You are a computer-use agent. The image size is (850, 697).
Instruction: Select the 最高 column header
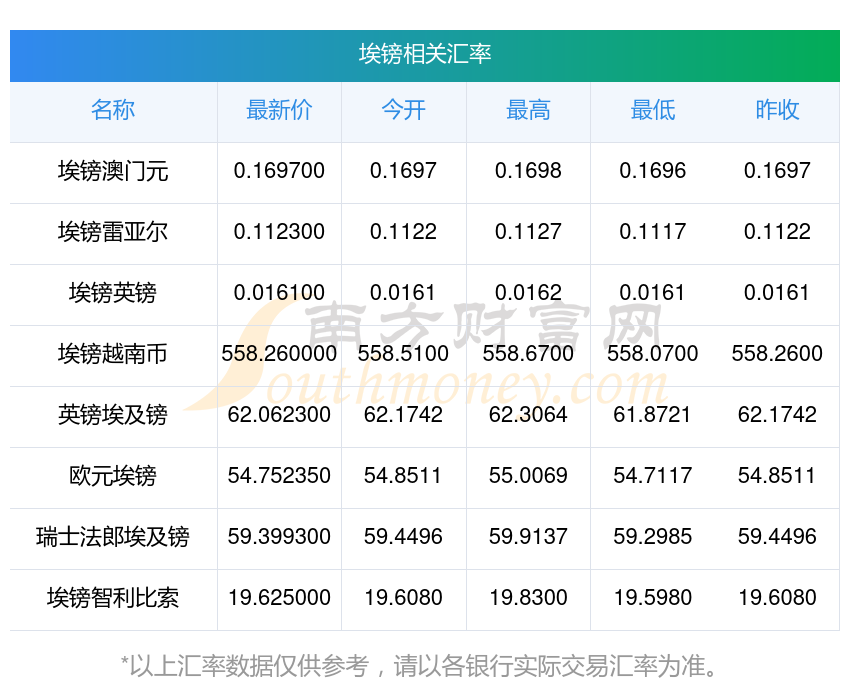[x=528, y=110]
